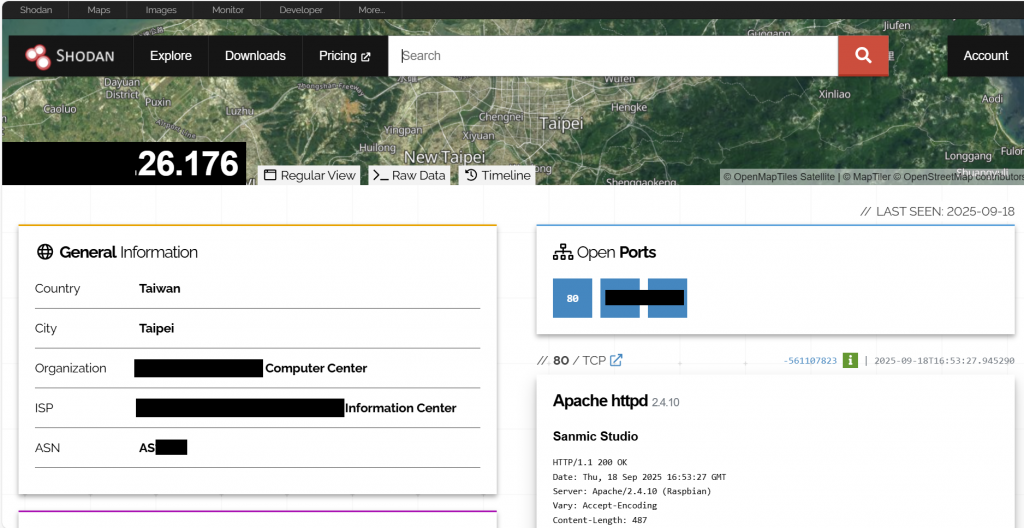Screen dimensions: 1024x528
Task: Open Maps in top bar
Action: pos(99,10)
